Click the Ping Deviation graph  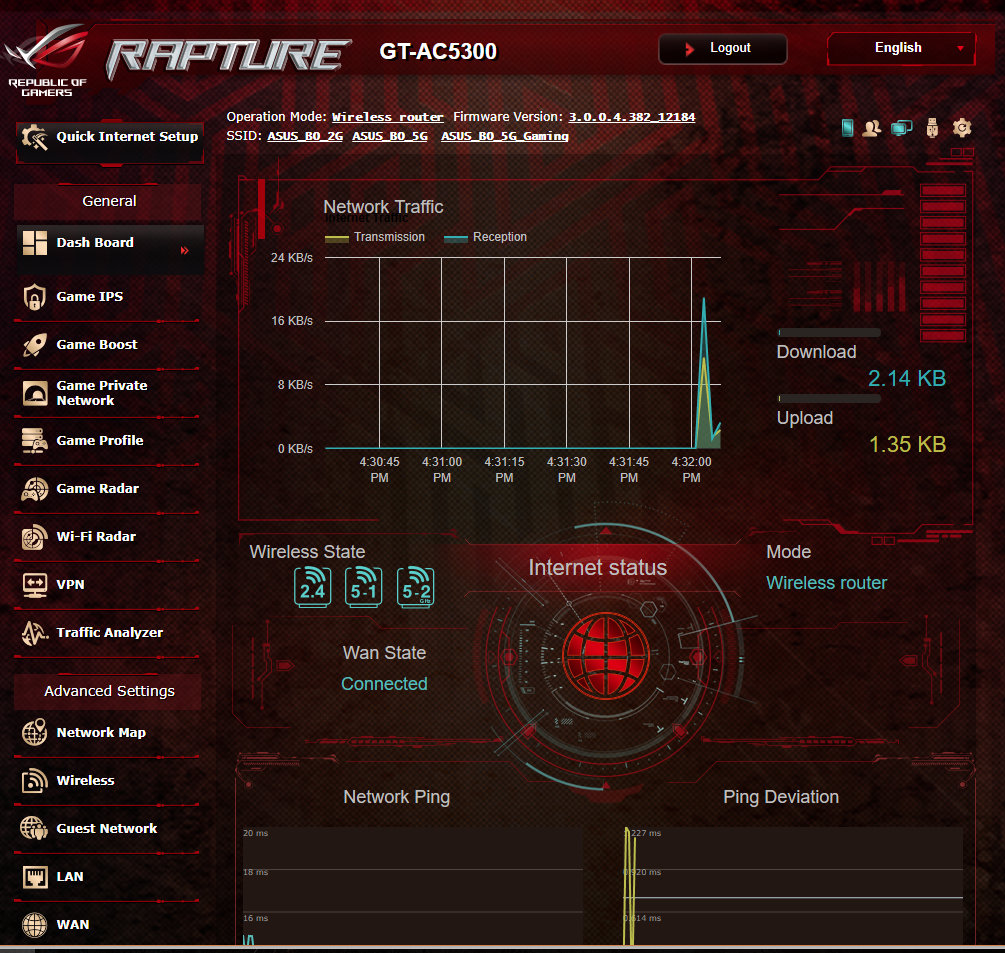[792, 885]
